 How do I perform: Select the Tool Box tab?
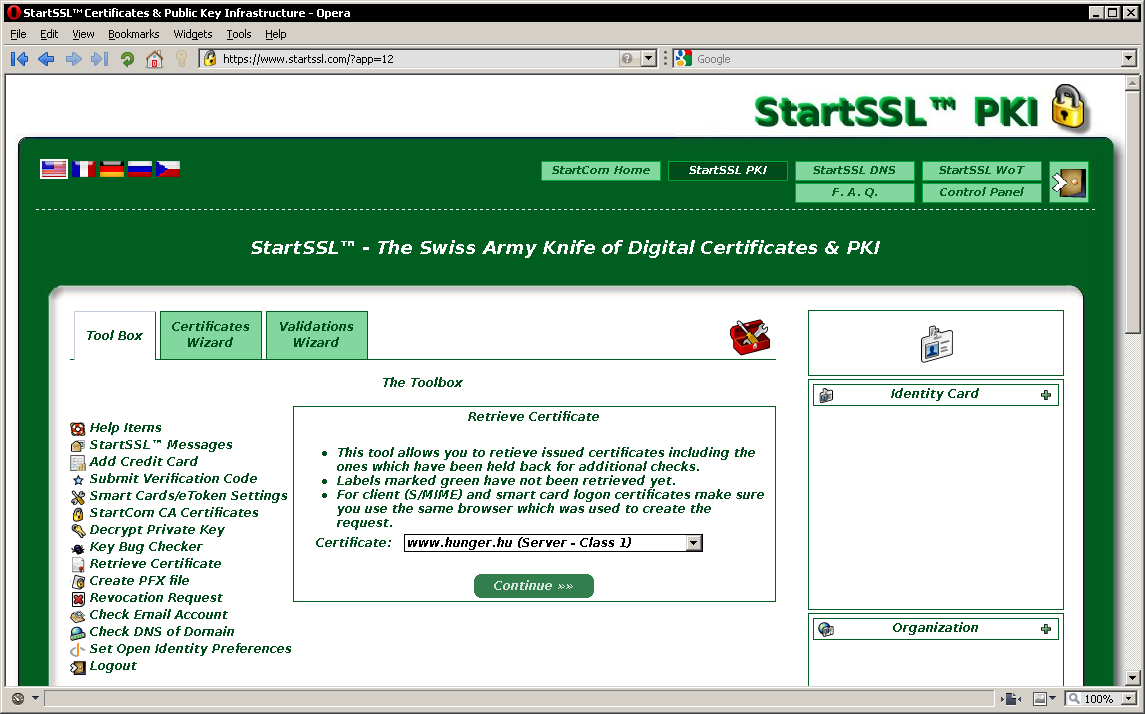tap(114, 336)
